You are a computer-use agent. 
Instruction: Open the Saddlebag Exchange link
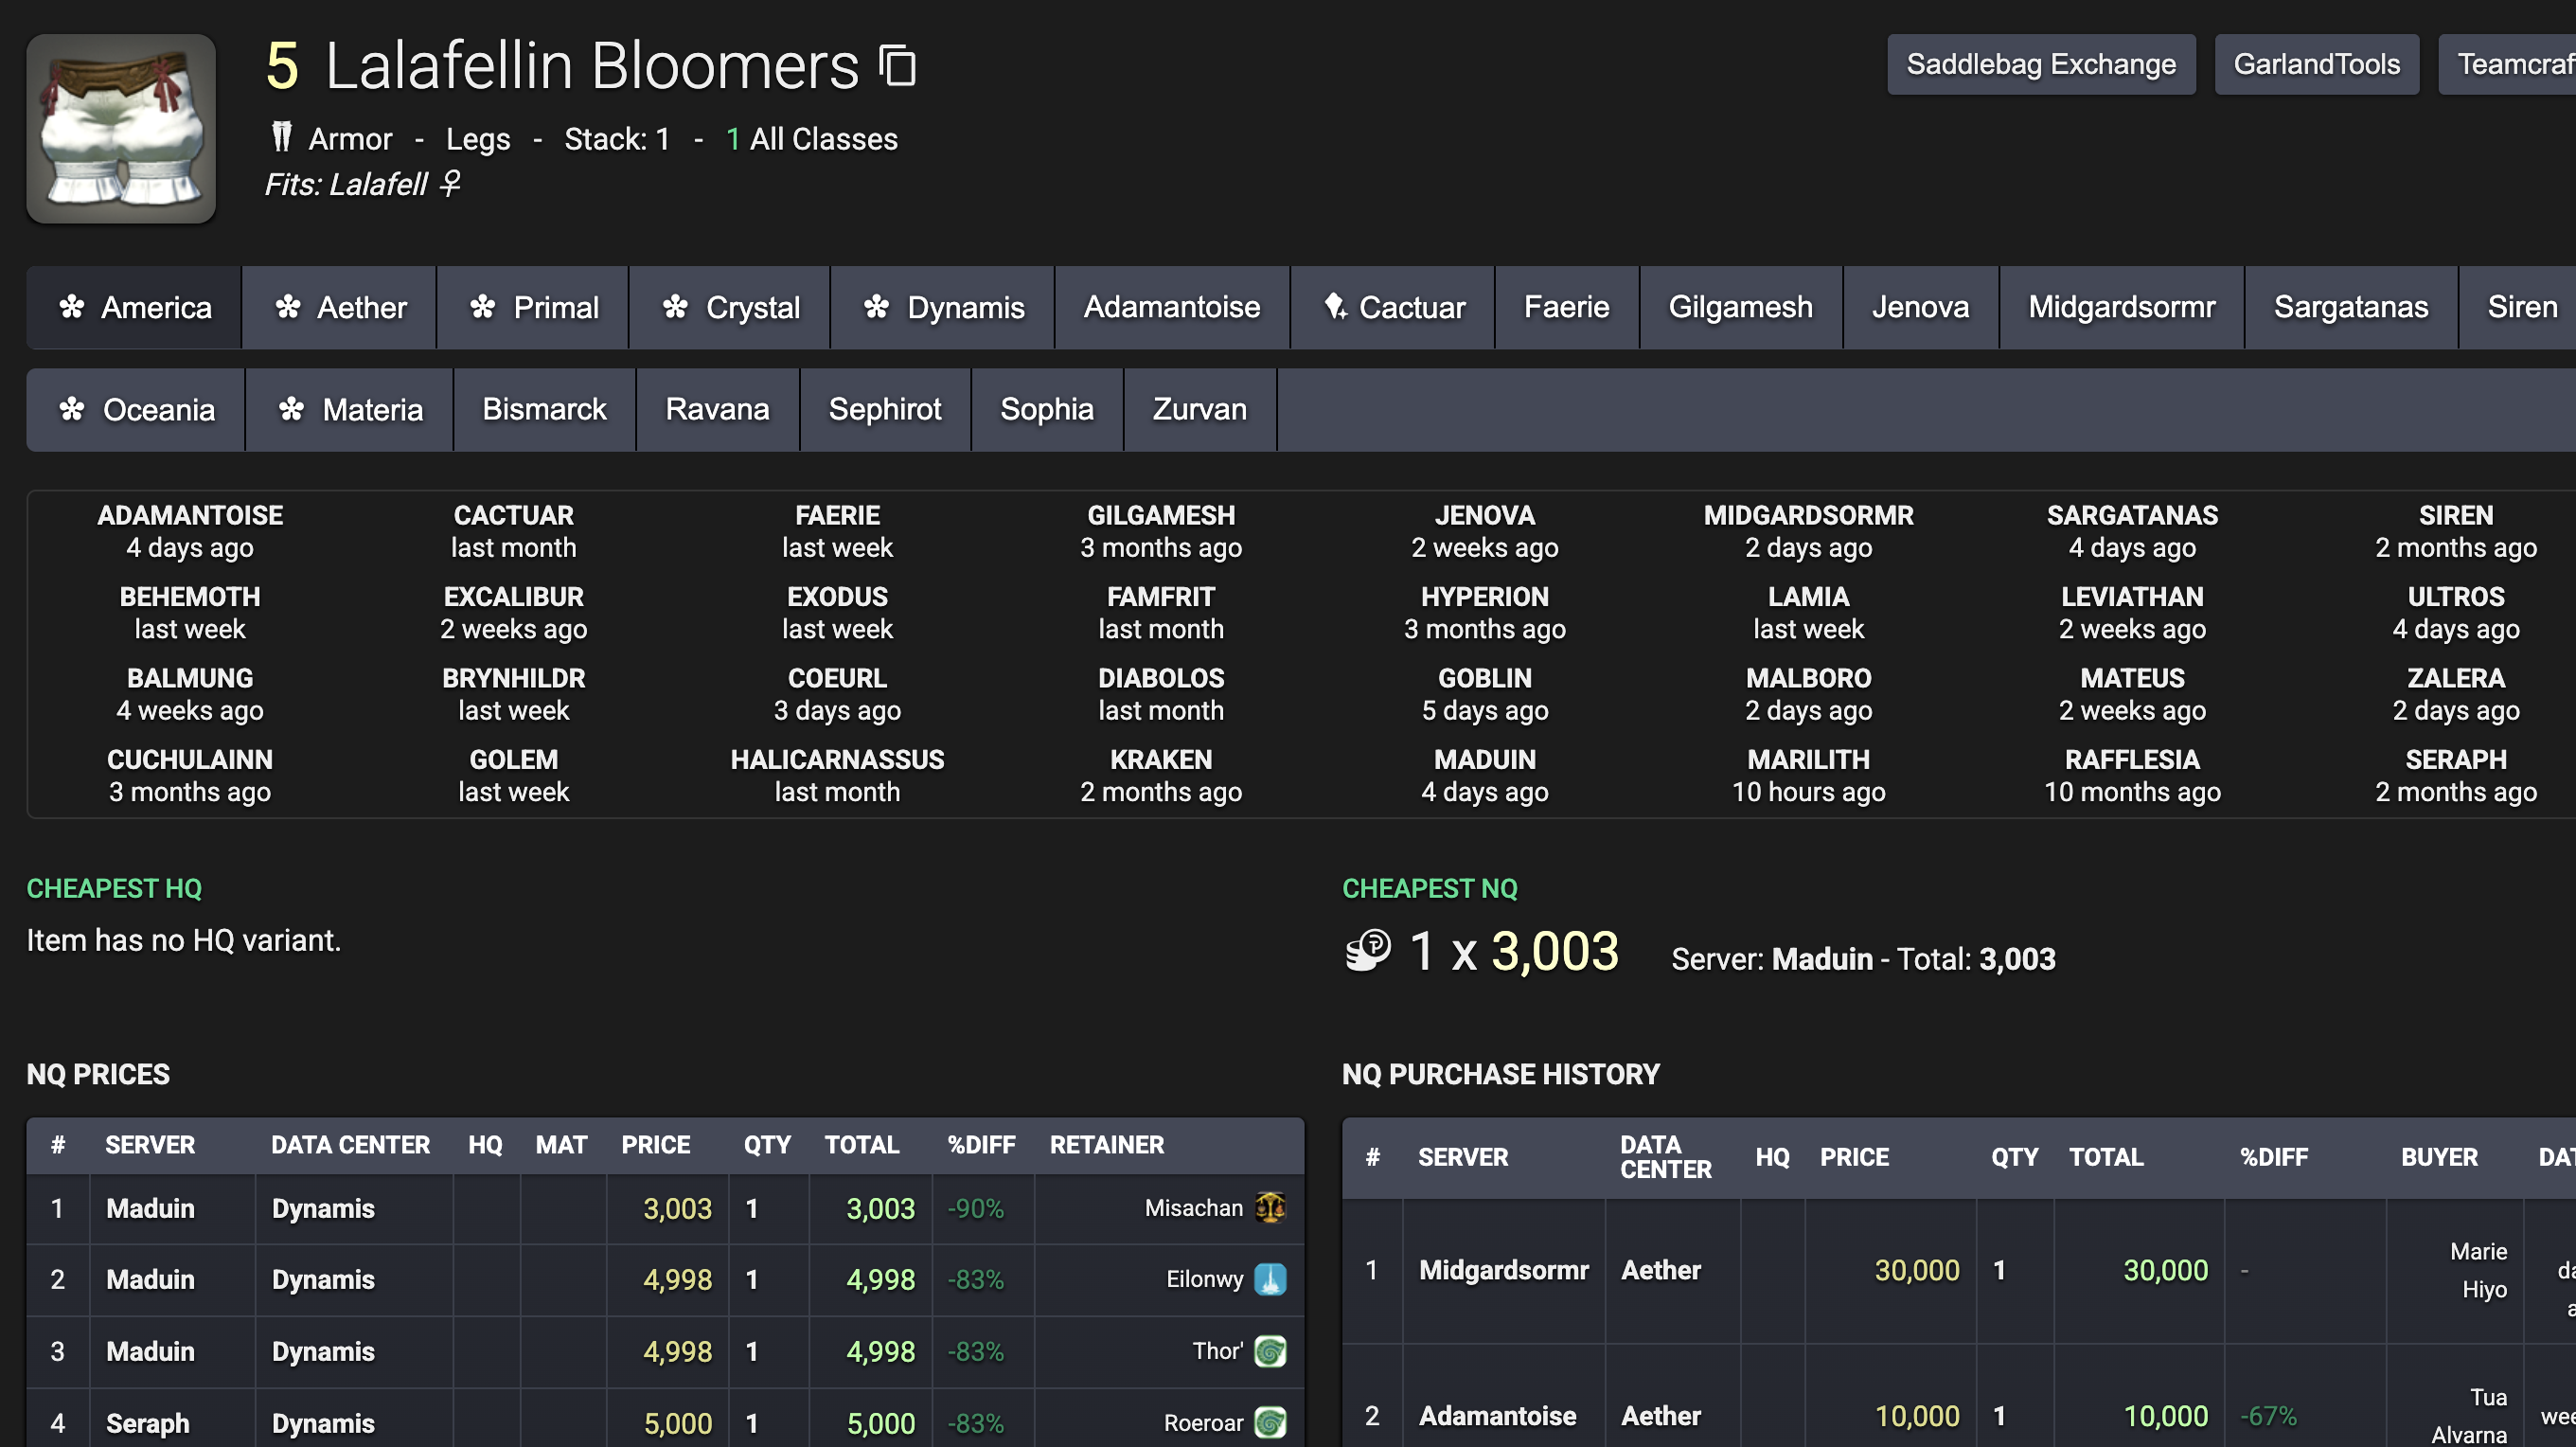[x=2040, y=65]
